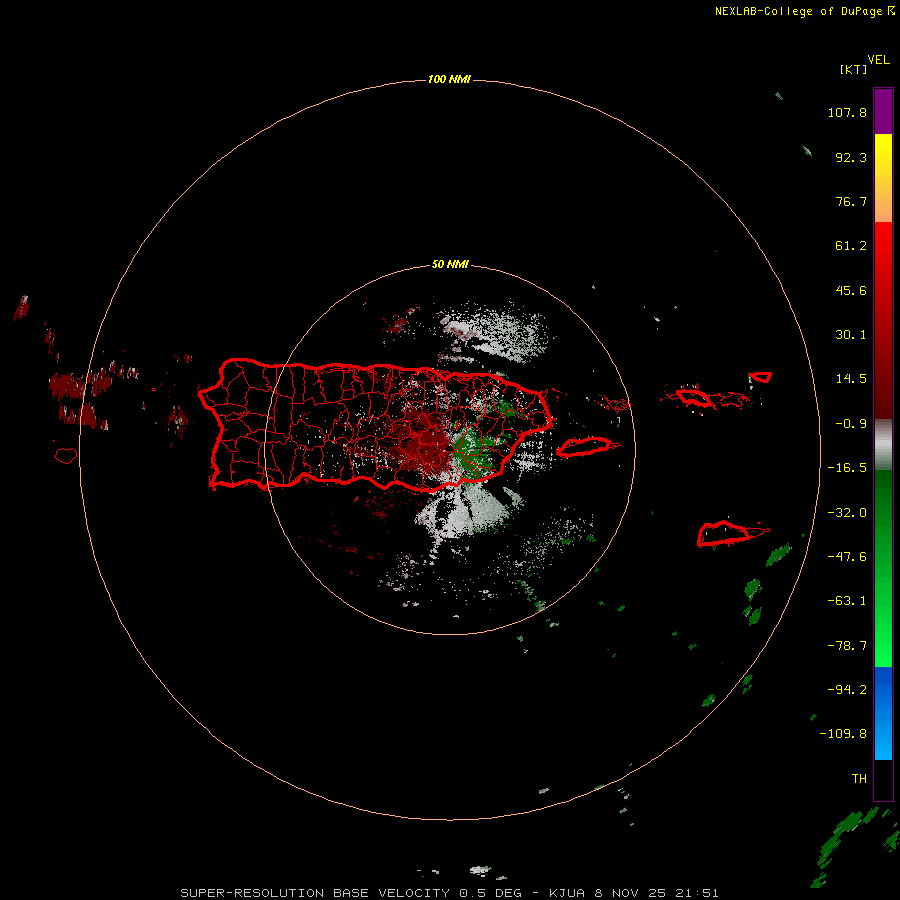Click the -109.8 scale value
The height and width of the screenshot is (900, 900).
(x=843, y=734)
